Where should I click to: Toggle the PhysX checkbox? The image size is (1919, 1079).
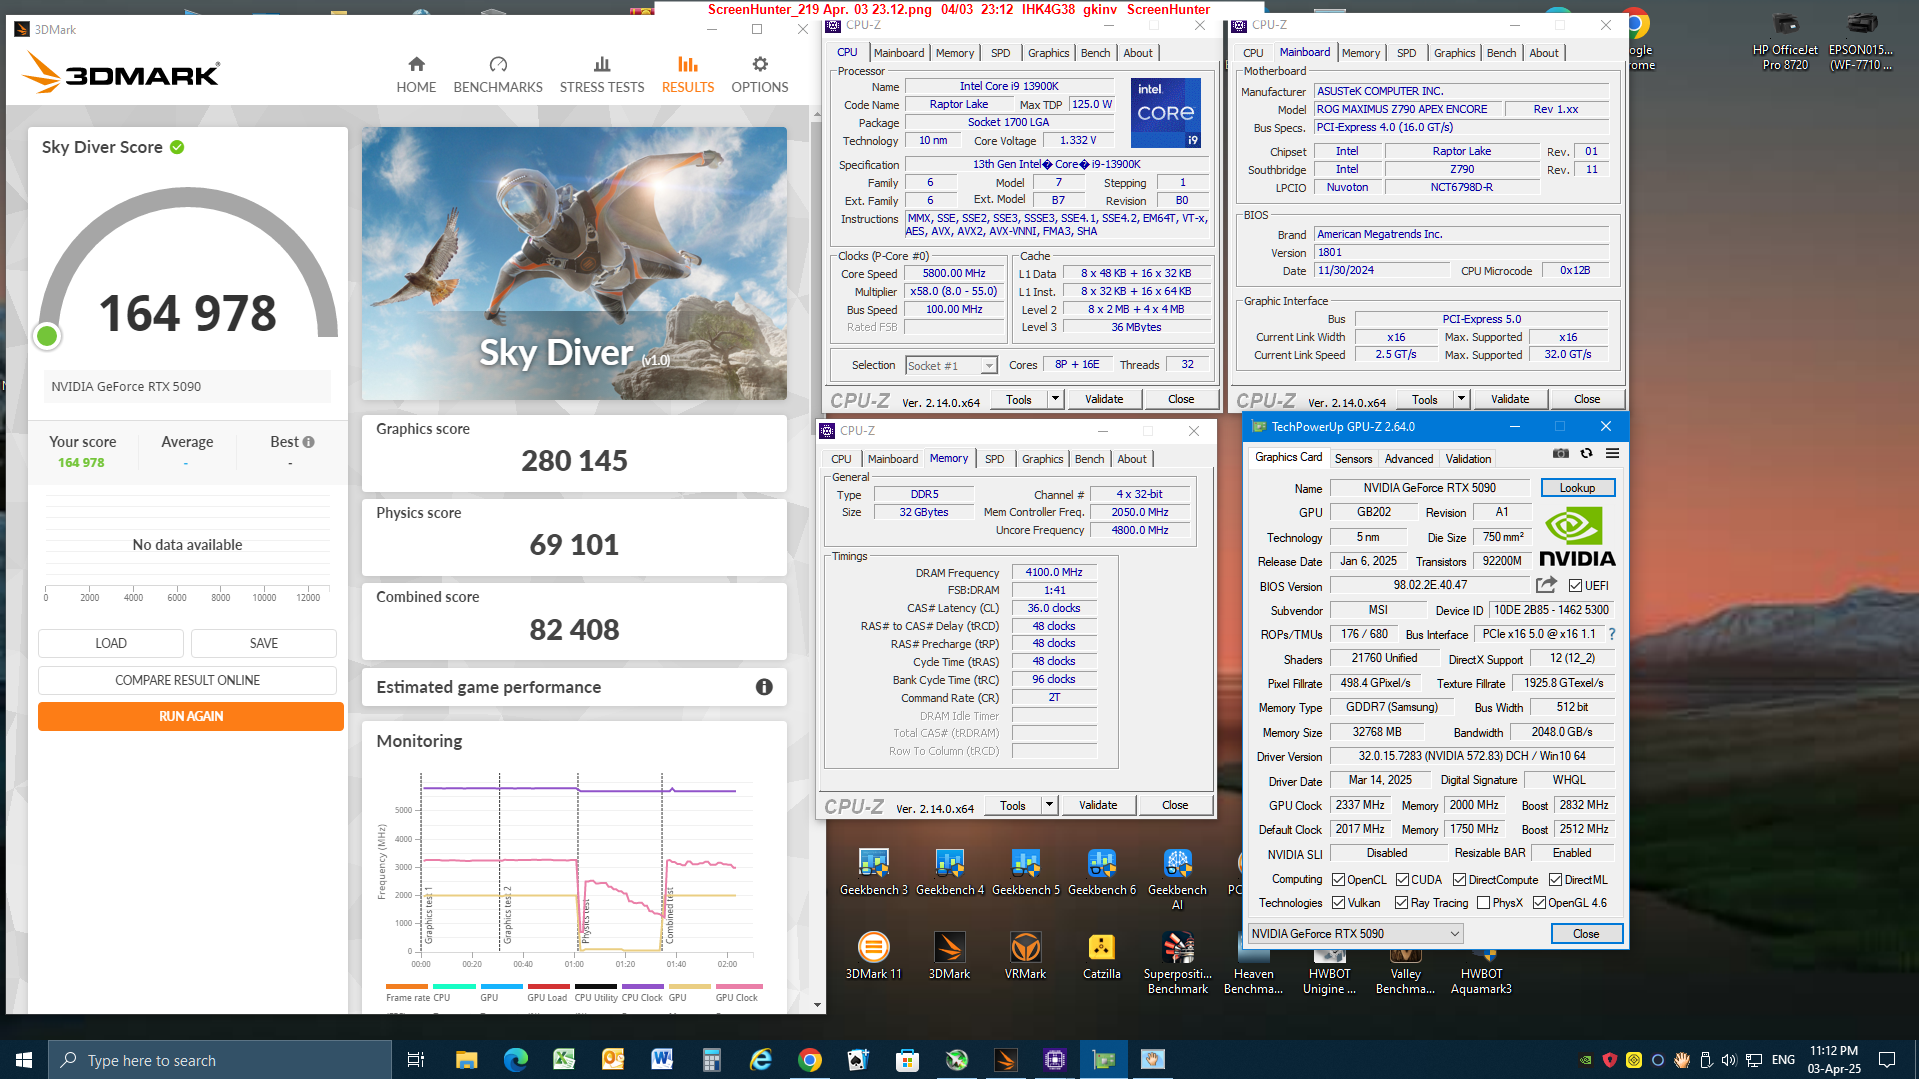pos(1483,903)
